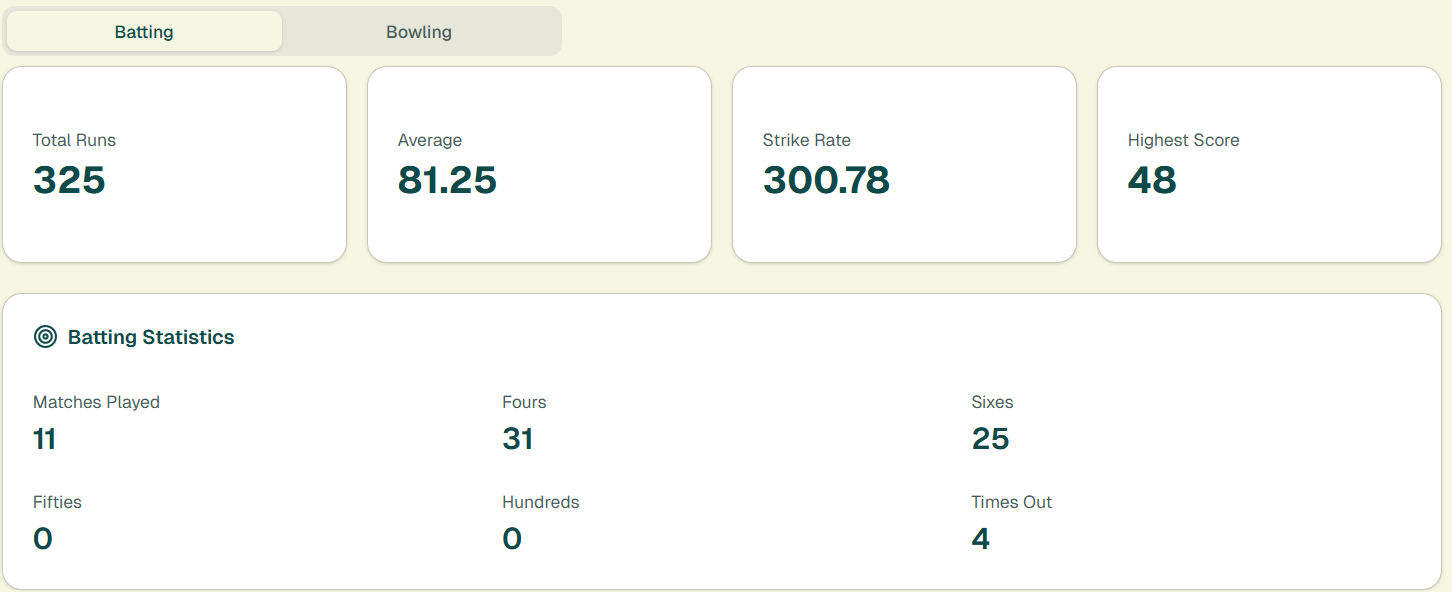Click the Highest Score value 48

[x=1152, y=181]
